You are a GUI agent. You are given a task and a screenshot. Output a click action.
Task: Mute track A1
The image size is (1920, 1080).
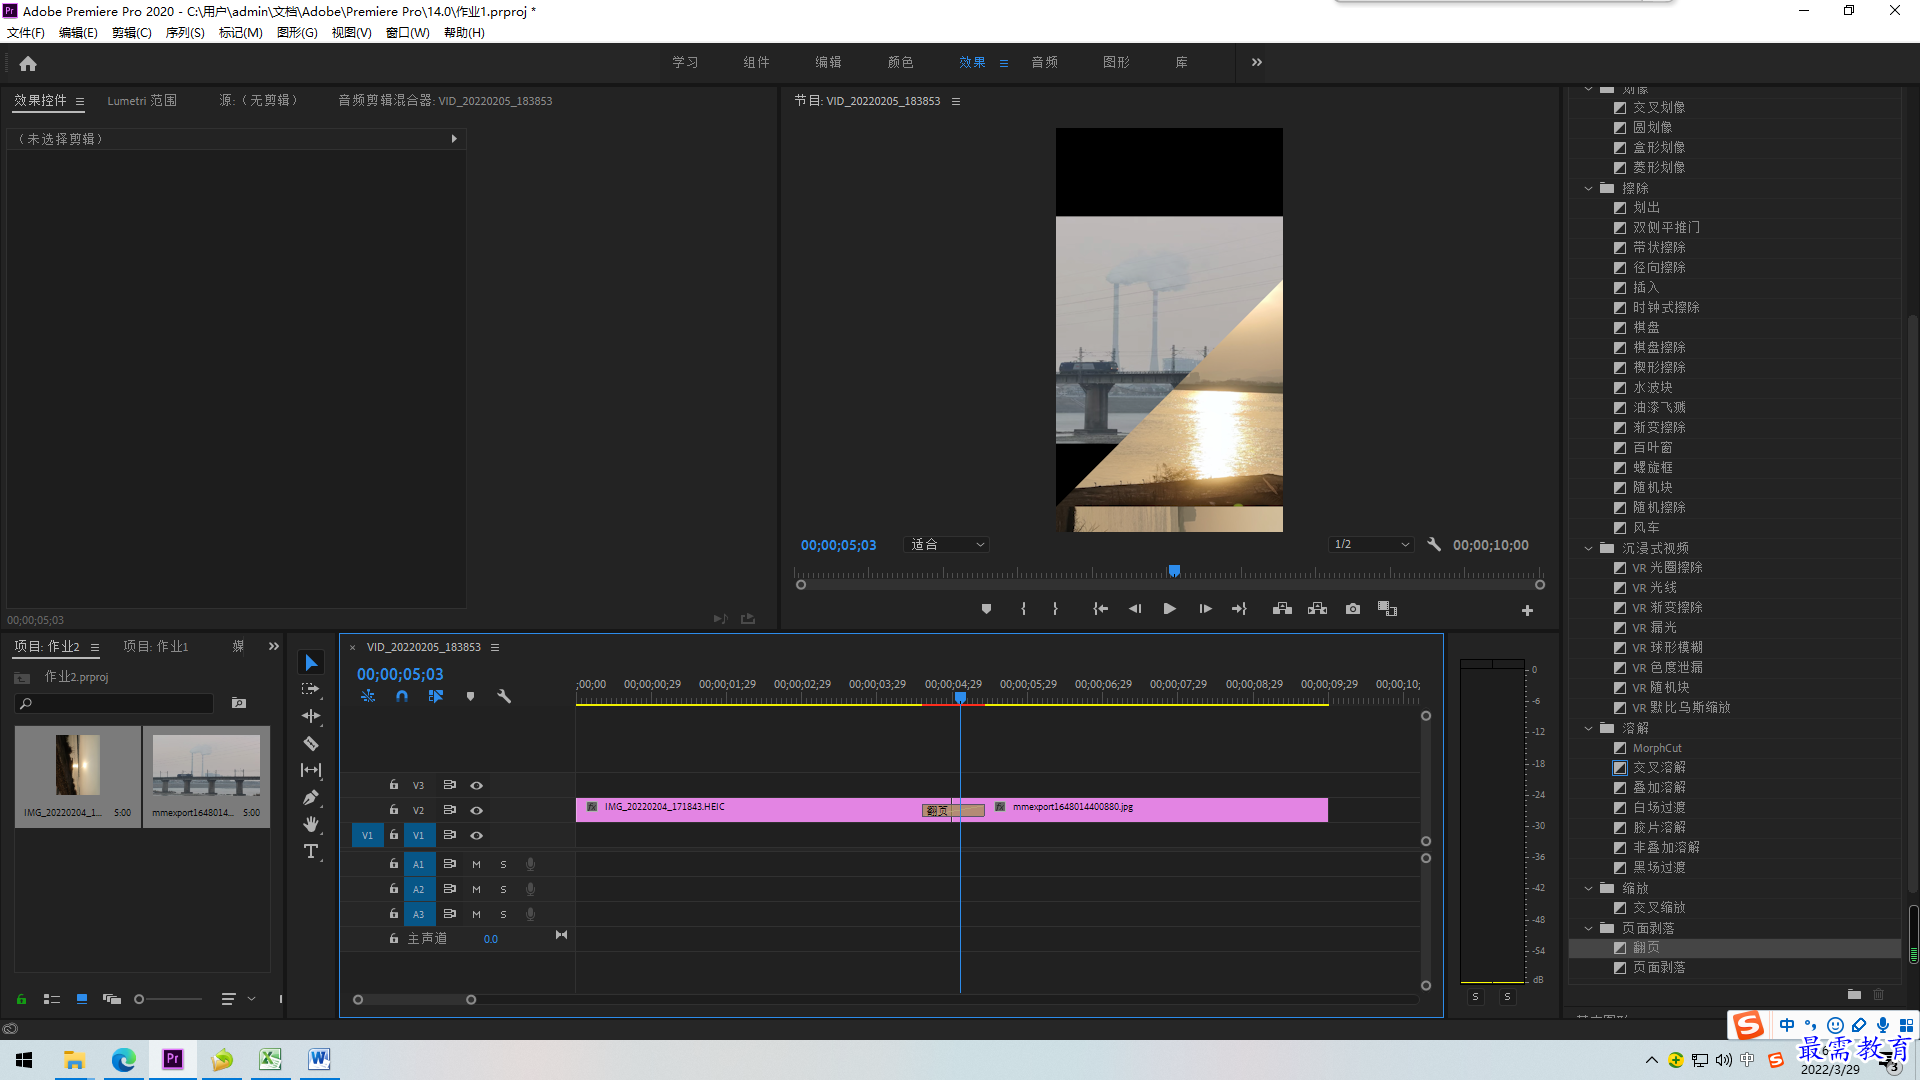476,864
